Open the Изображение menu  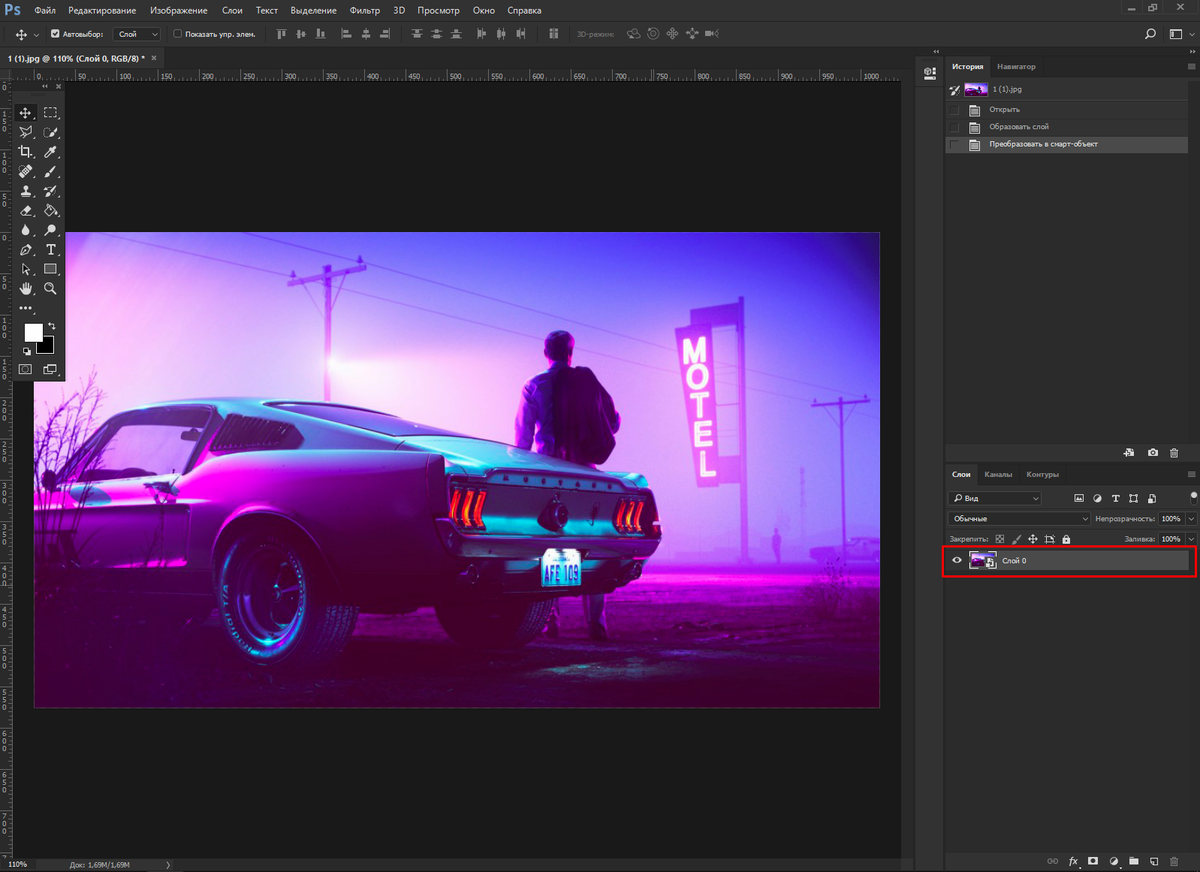(x=179, y=10)
